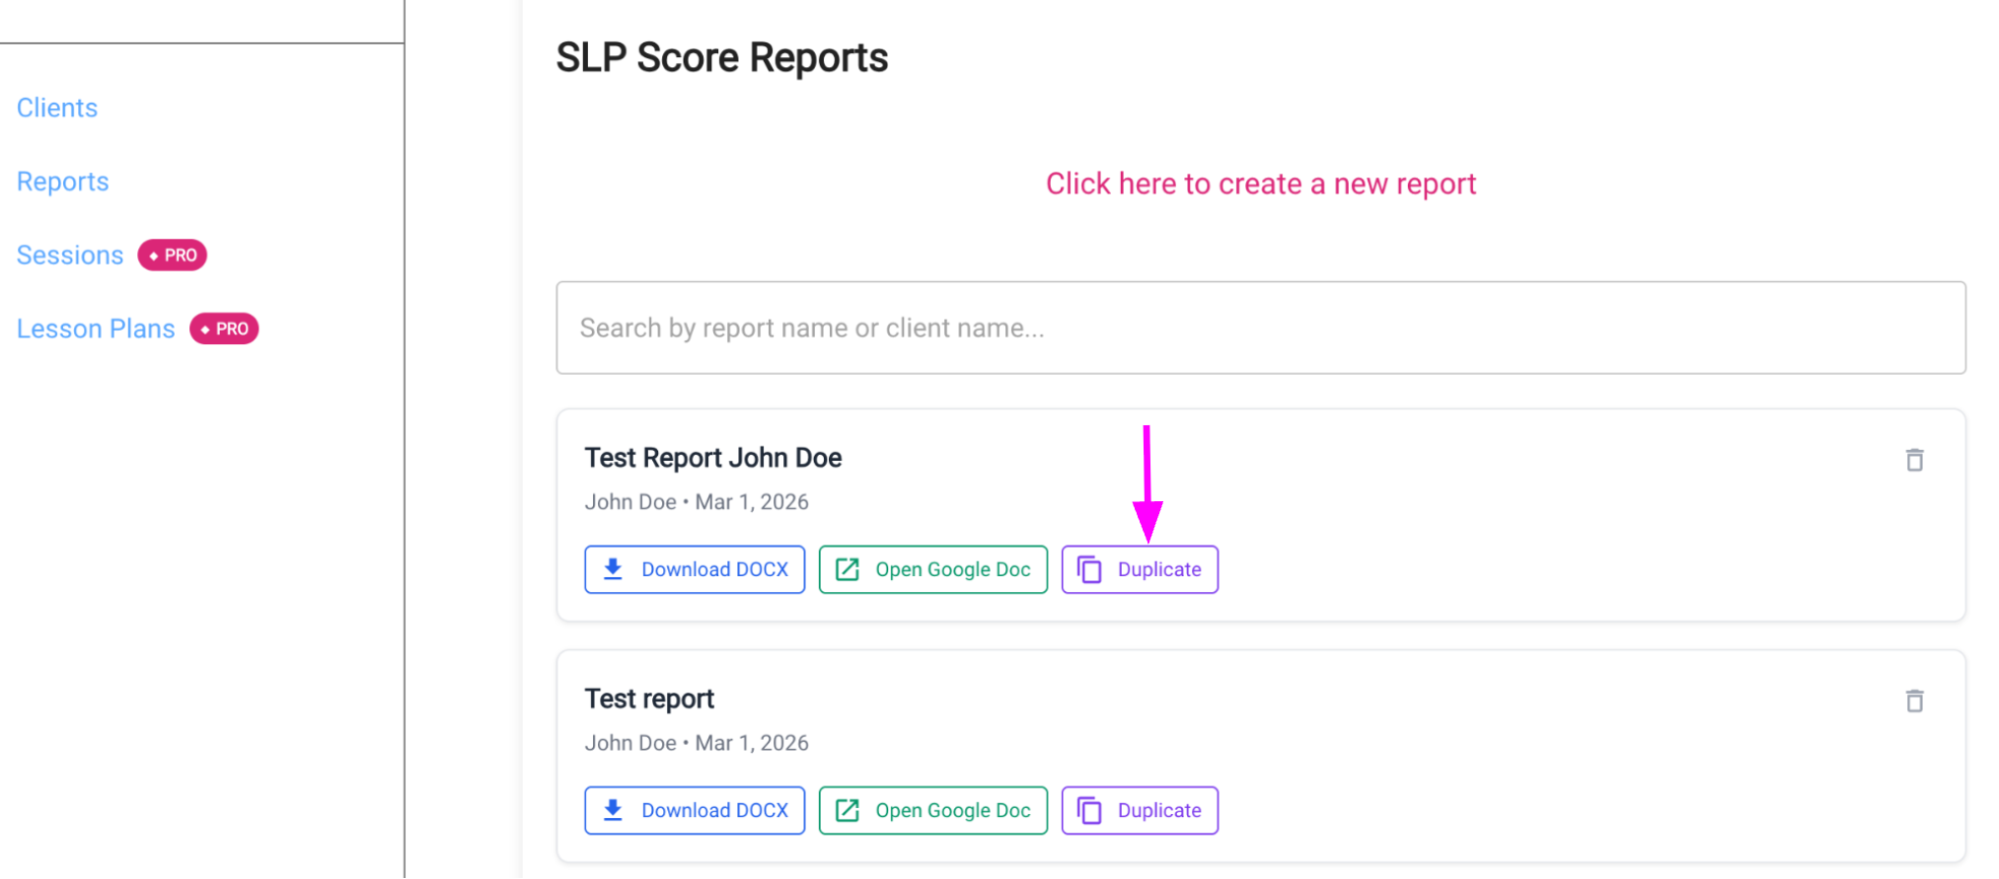
Task: Click the copy icon inside the Duplicate button
Action: pyautogui.click(x=1089, y=569)
